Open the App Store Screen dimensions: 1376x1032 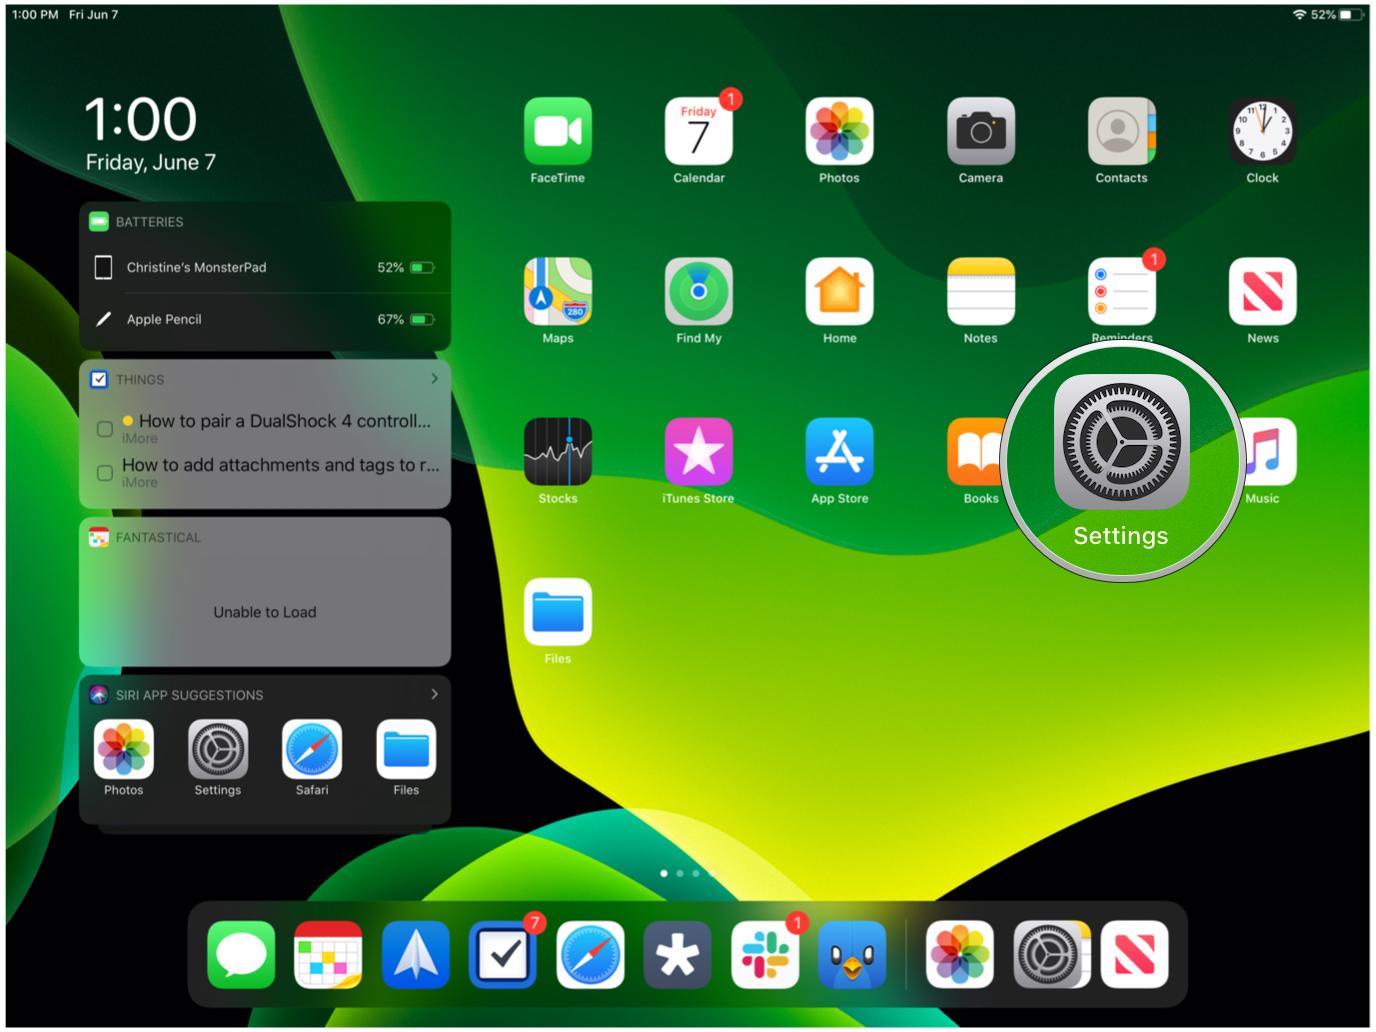coord(839,452)
